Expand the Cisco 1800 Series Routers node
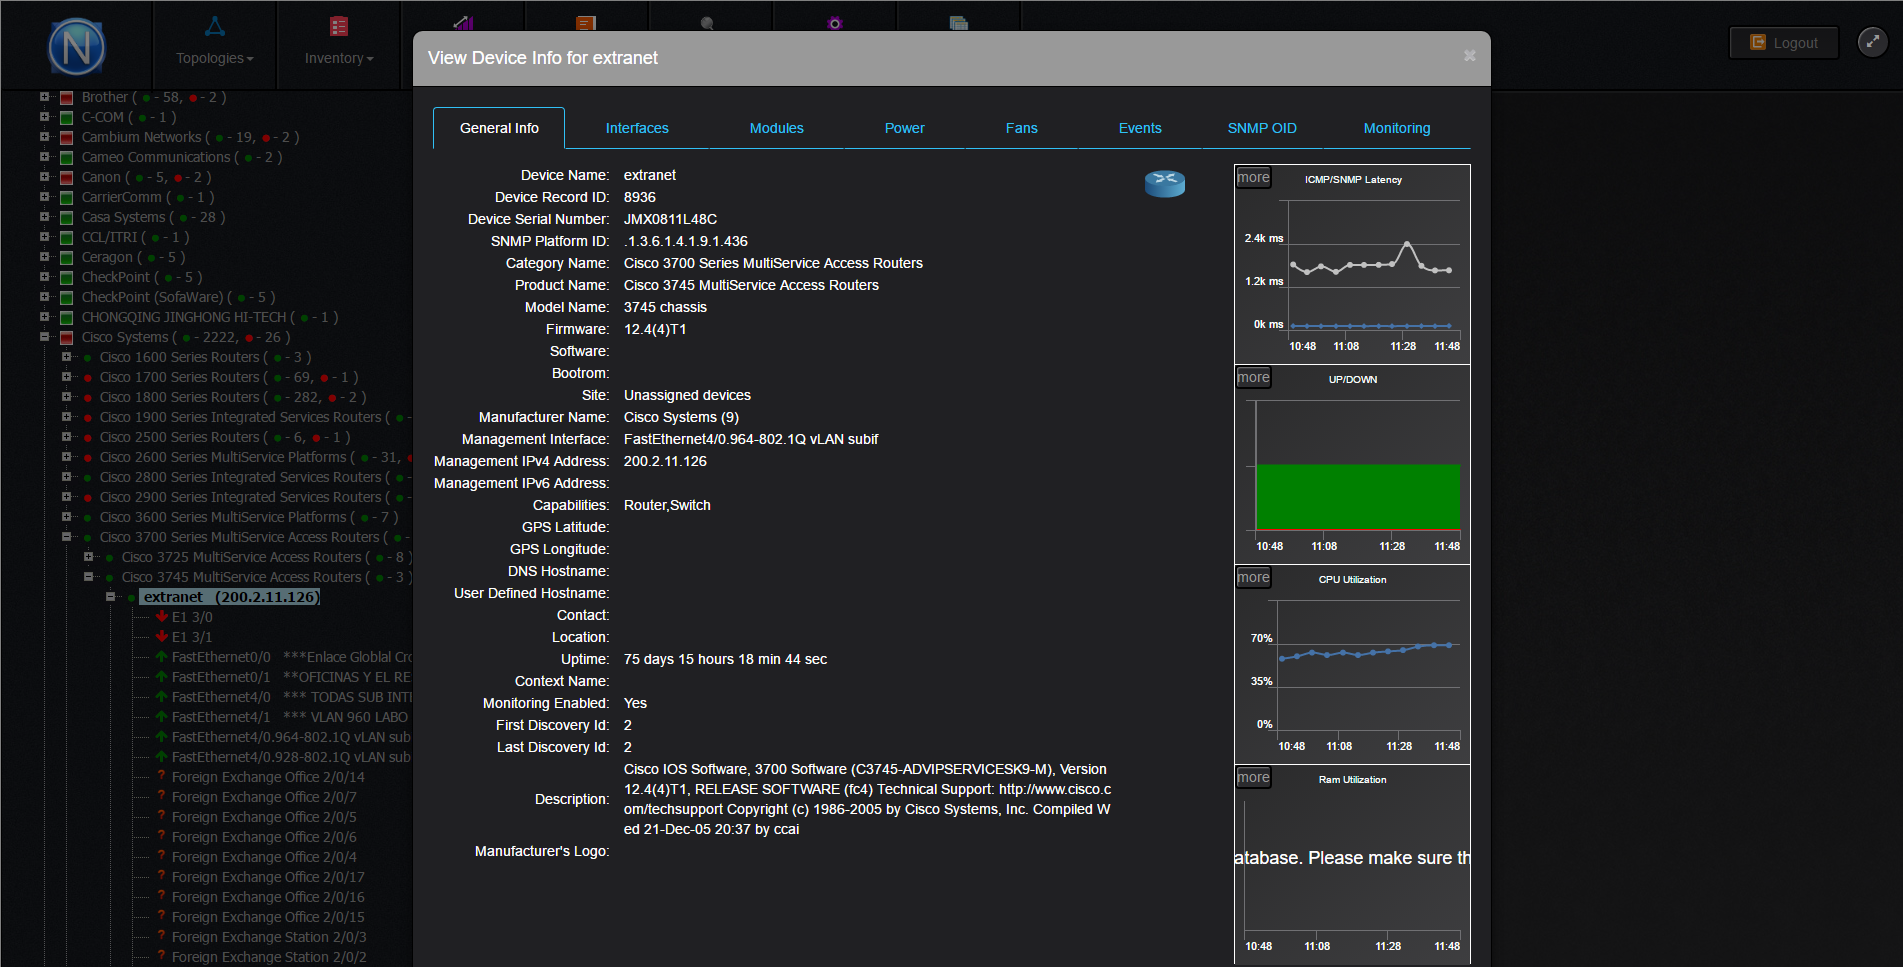The width and height of the screenshot is (1903, 967). tap(66, 397)
